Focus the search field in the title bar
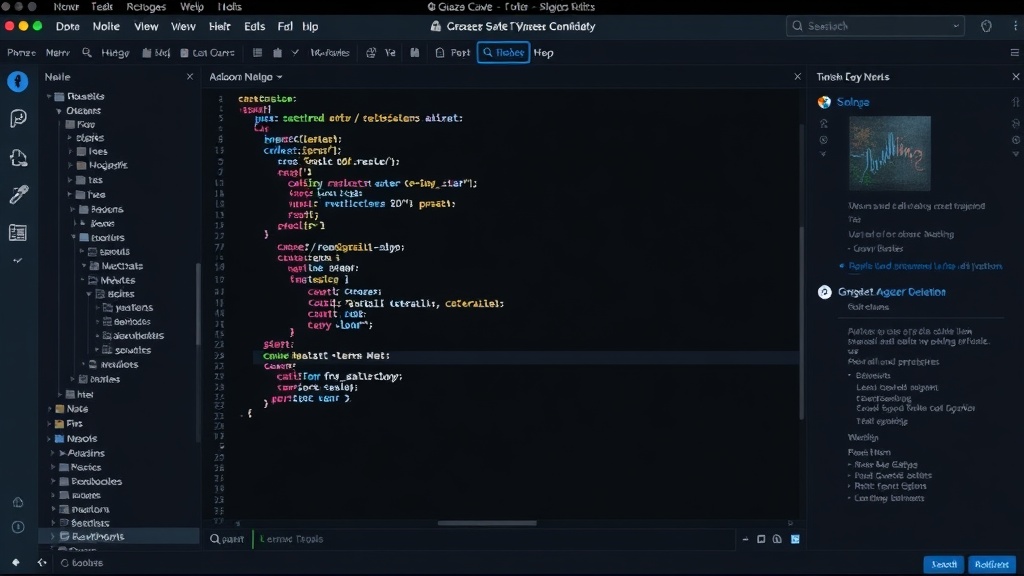Screen dimensions: 1024x576 [x=875, y=26]
